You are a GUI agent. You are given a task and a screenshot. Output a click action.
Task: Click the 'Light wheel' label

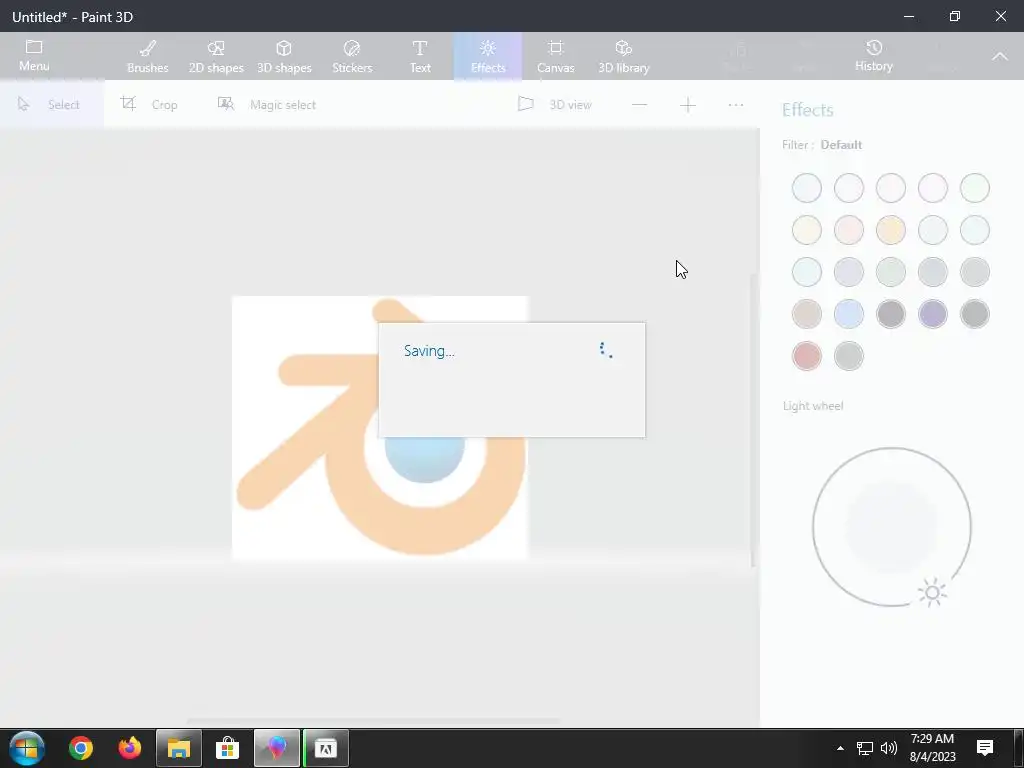[x=813, y=406]
